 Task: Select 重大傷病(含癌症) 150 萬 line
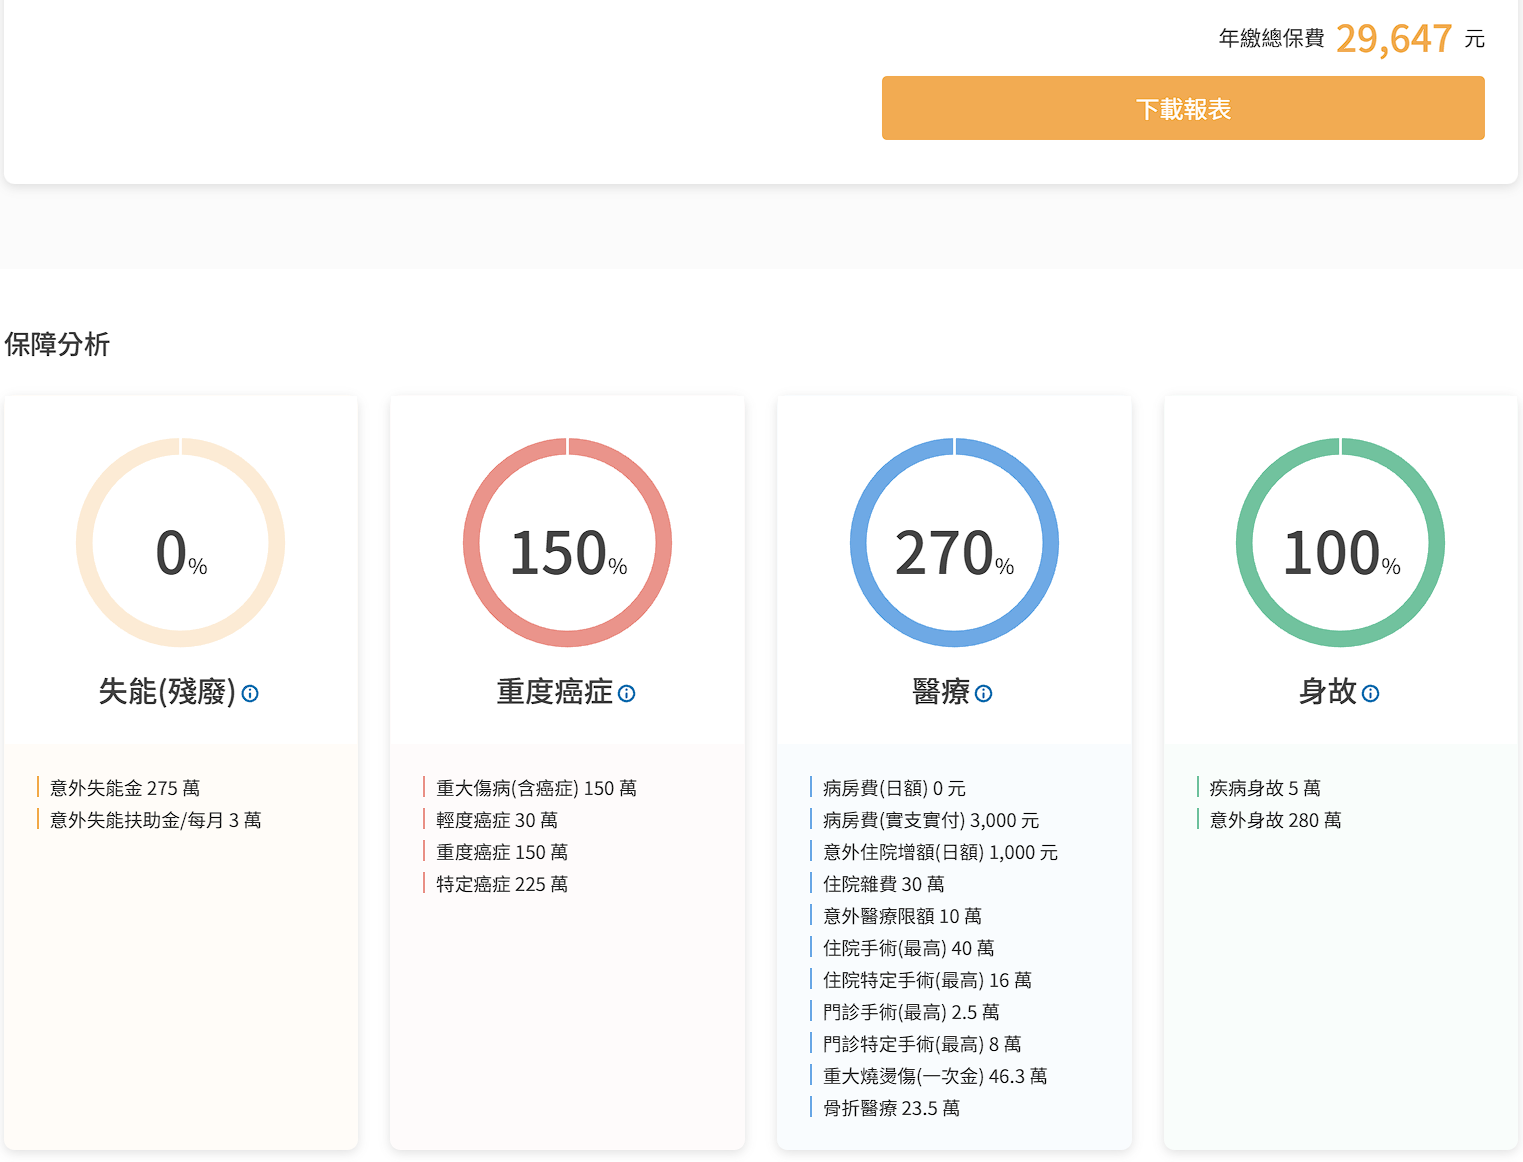tap(536, 788)
